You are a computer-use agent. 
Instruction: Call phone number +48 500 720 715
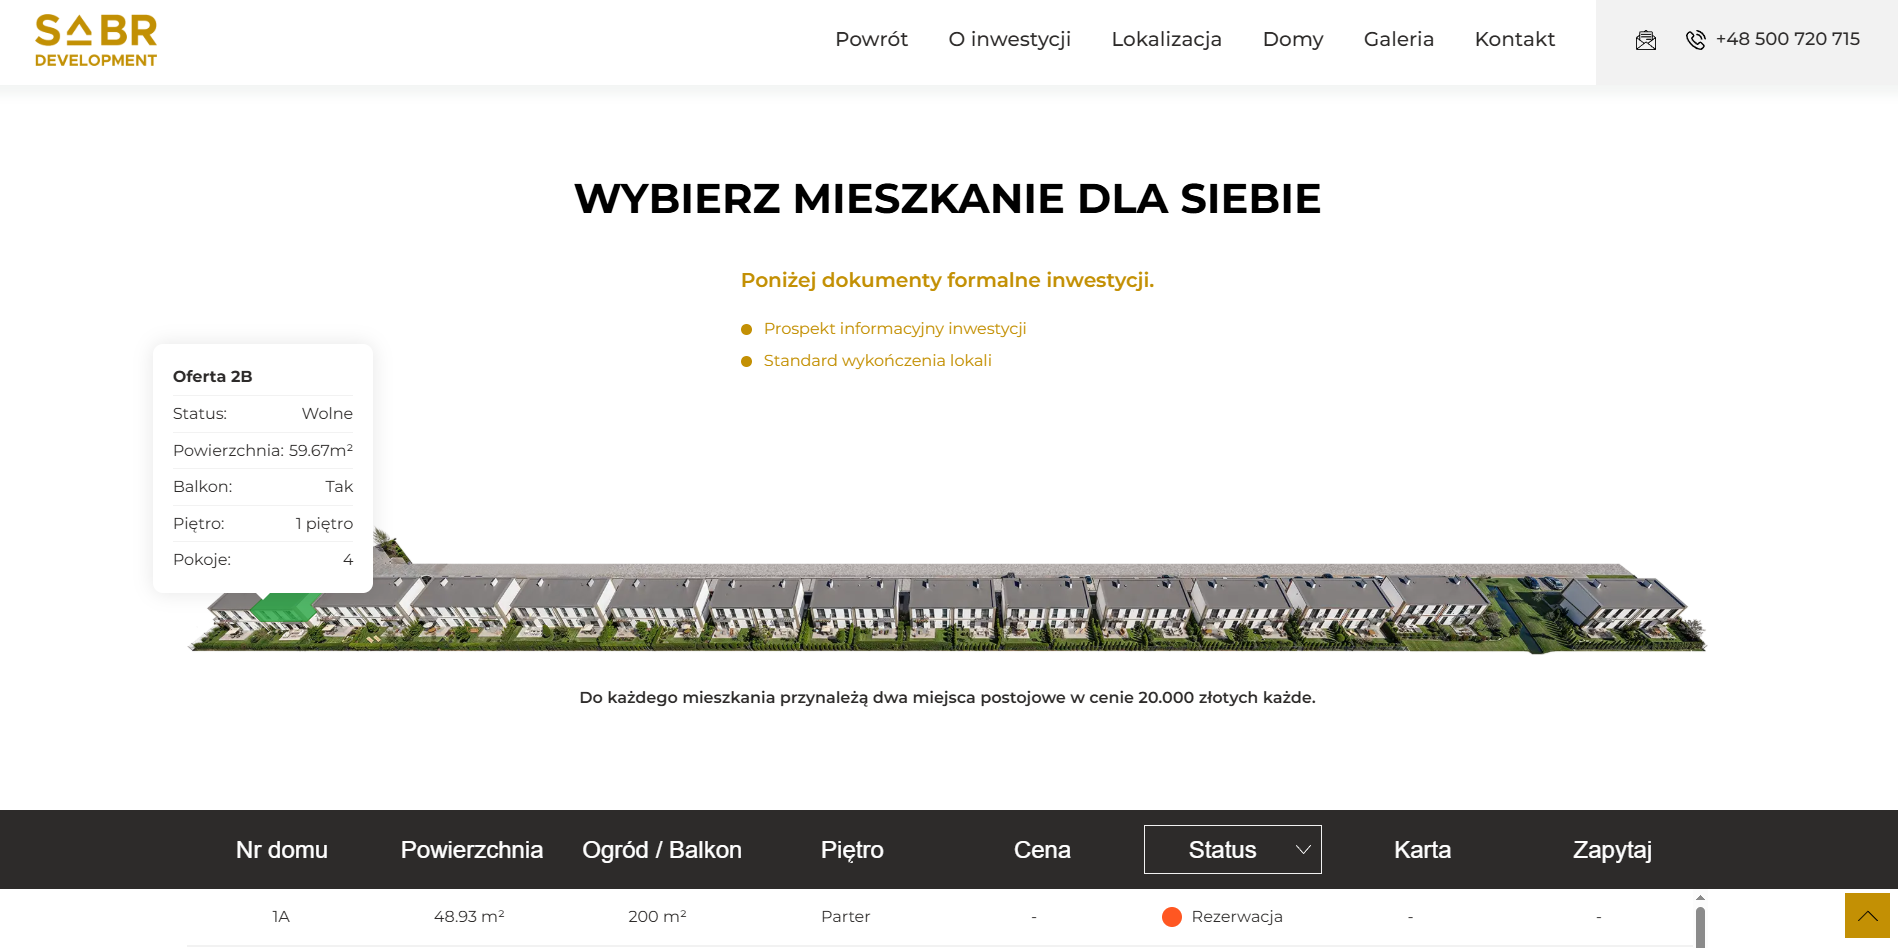pyautogui.click(x=1787, y=39)
